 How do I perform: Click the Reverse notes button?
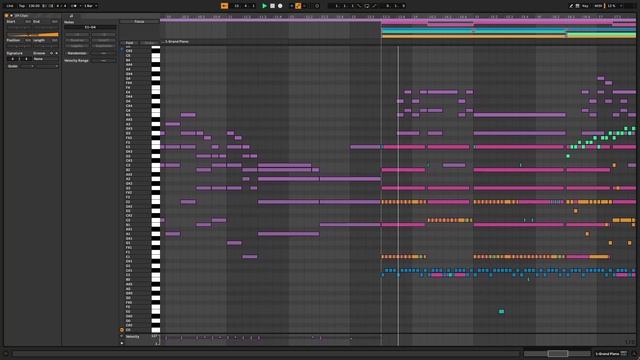[x=77, y=40]
